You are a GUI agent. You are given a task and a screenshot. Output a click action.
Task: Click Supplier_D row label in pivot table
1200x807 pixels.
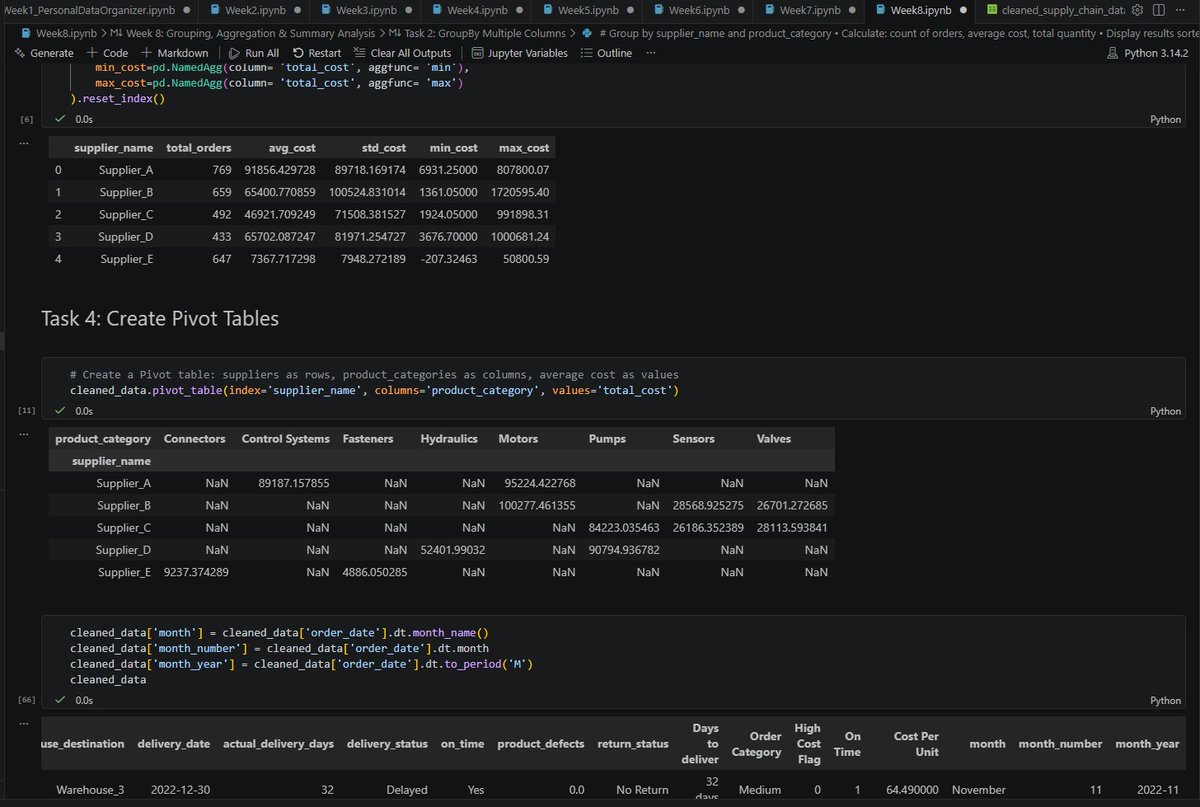pyautogui.click(x=123, y=550)
